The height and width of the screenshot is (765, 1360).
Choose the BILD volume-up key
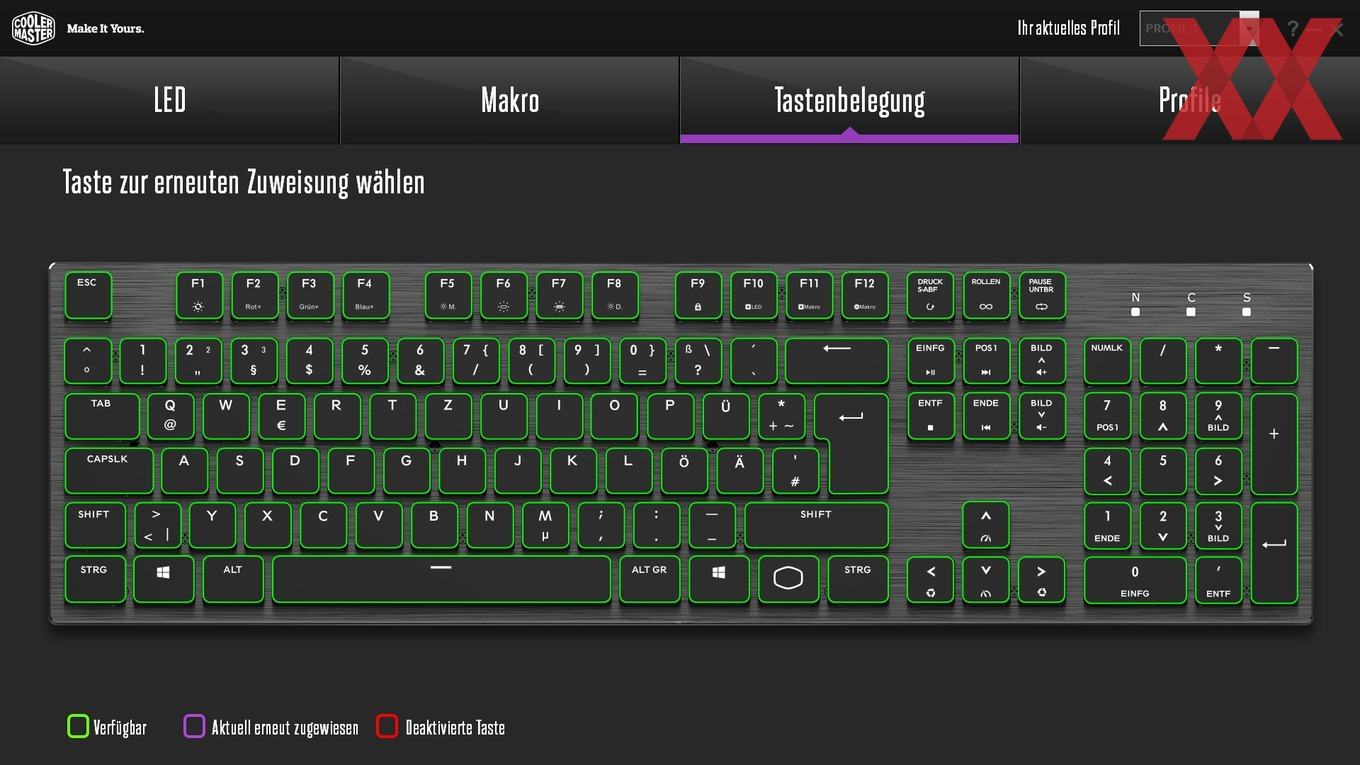click(x=1042, y=361)
